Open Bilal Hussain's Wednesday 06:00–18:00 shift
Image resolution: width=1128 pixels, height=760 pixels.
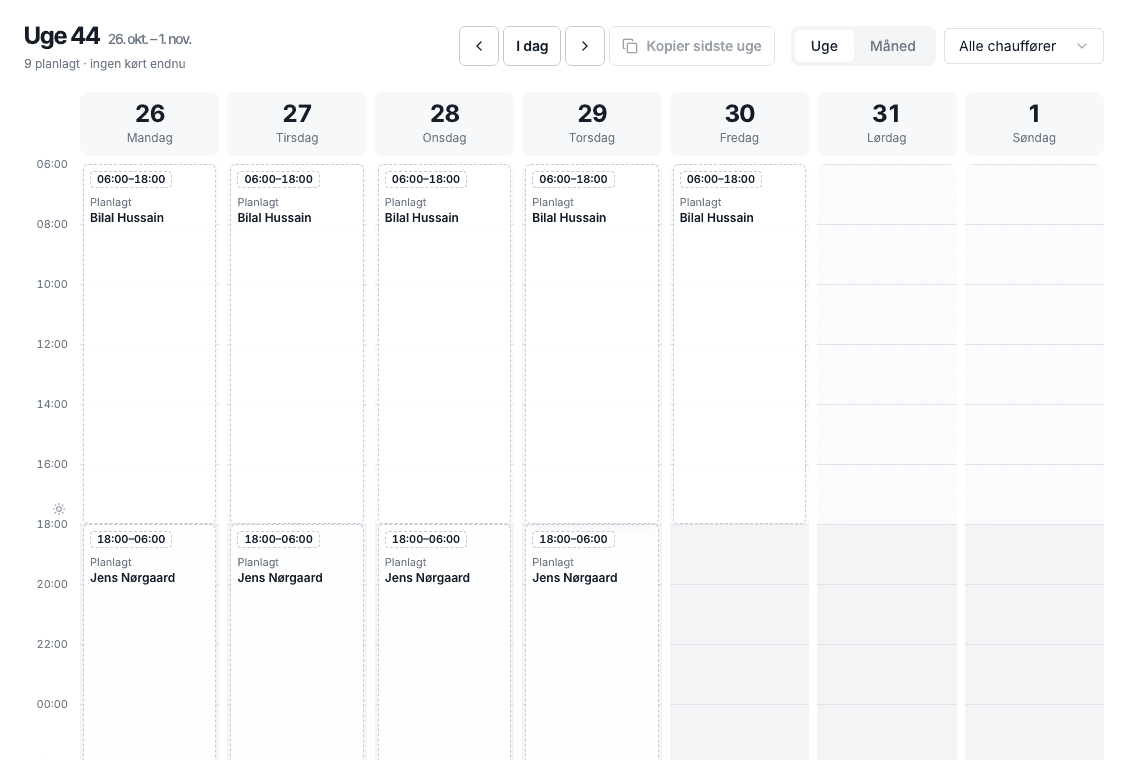445,344
